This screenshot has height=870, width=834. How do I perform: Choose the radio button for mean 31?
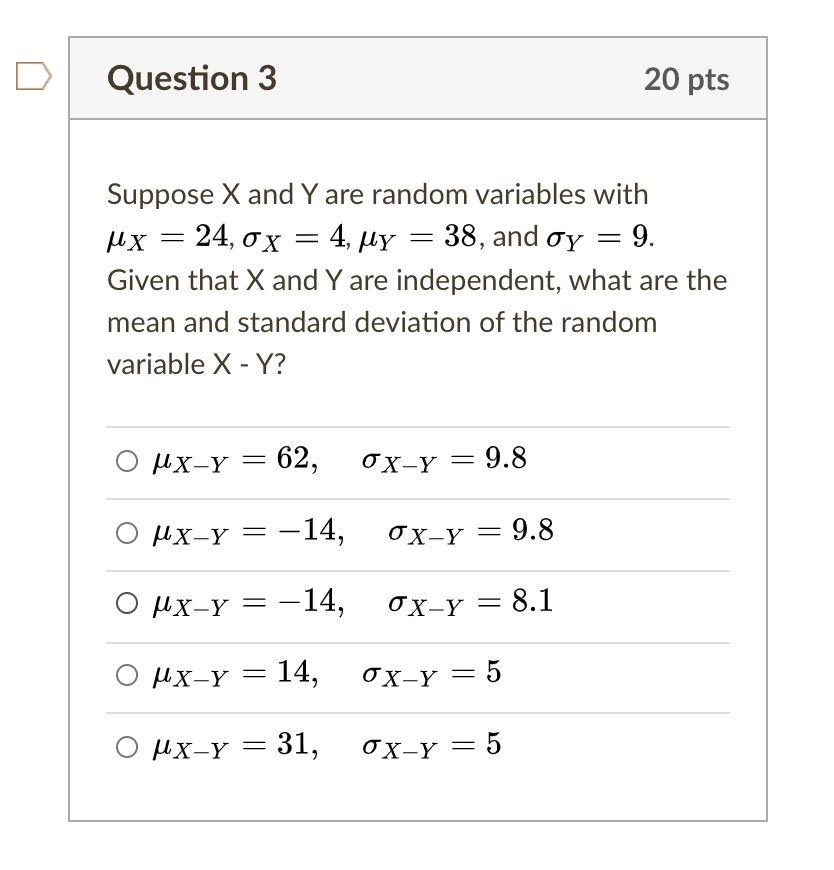127,747
